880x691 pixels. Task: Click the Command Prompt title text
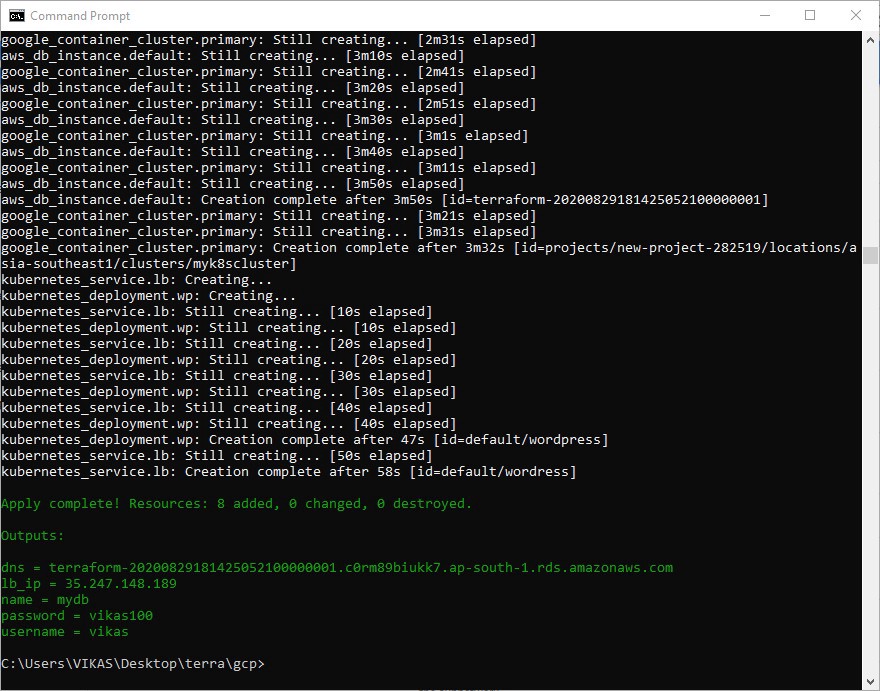click(80, 16)
